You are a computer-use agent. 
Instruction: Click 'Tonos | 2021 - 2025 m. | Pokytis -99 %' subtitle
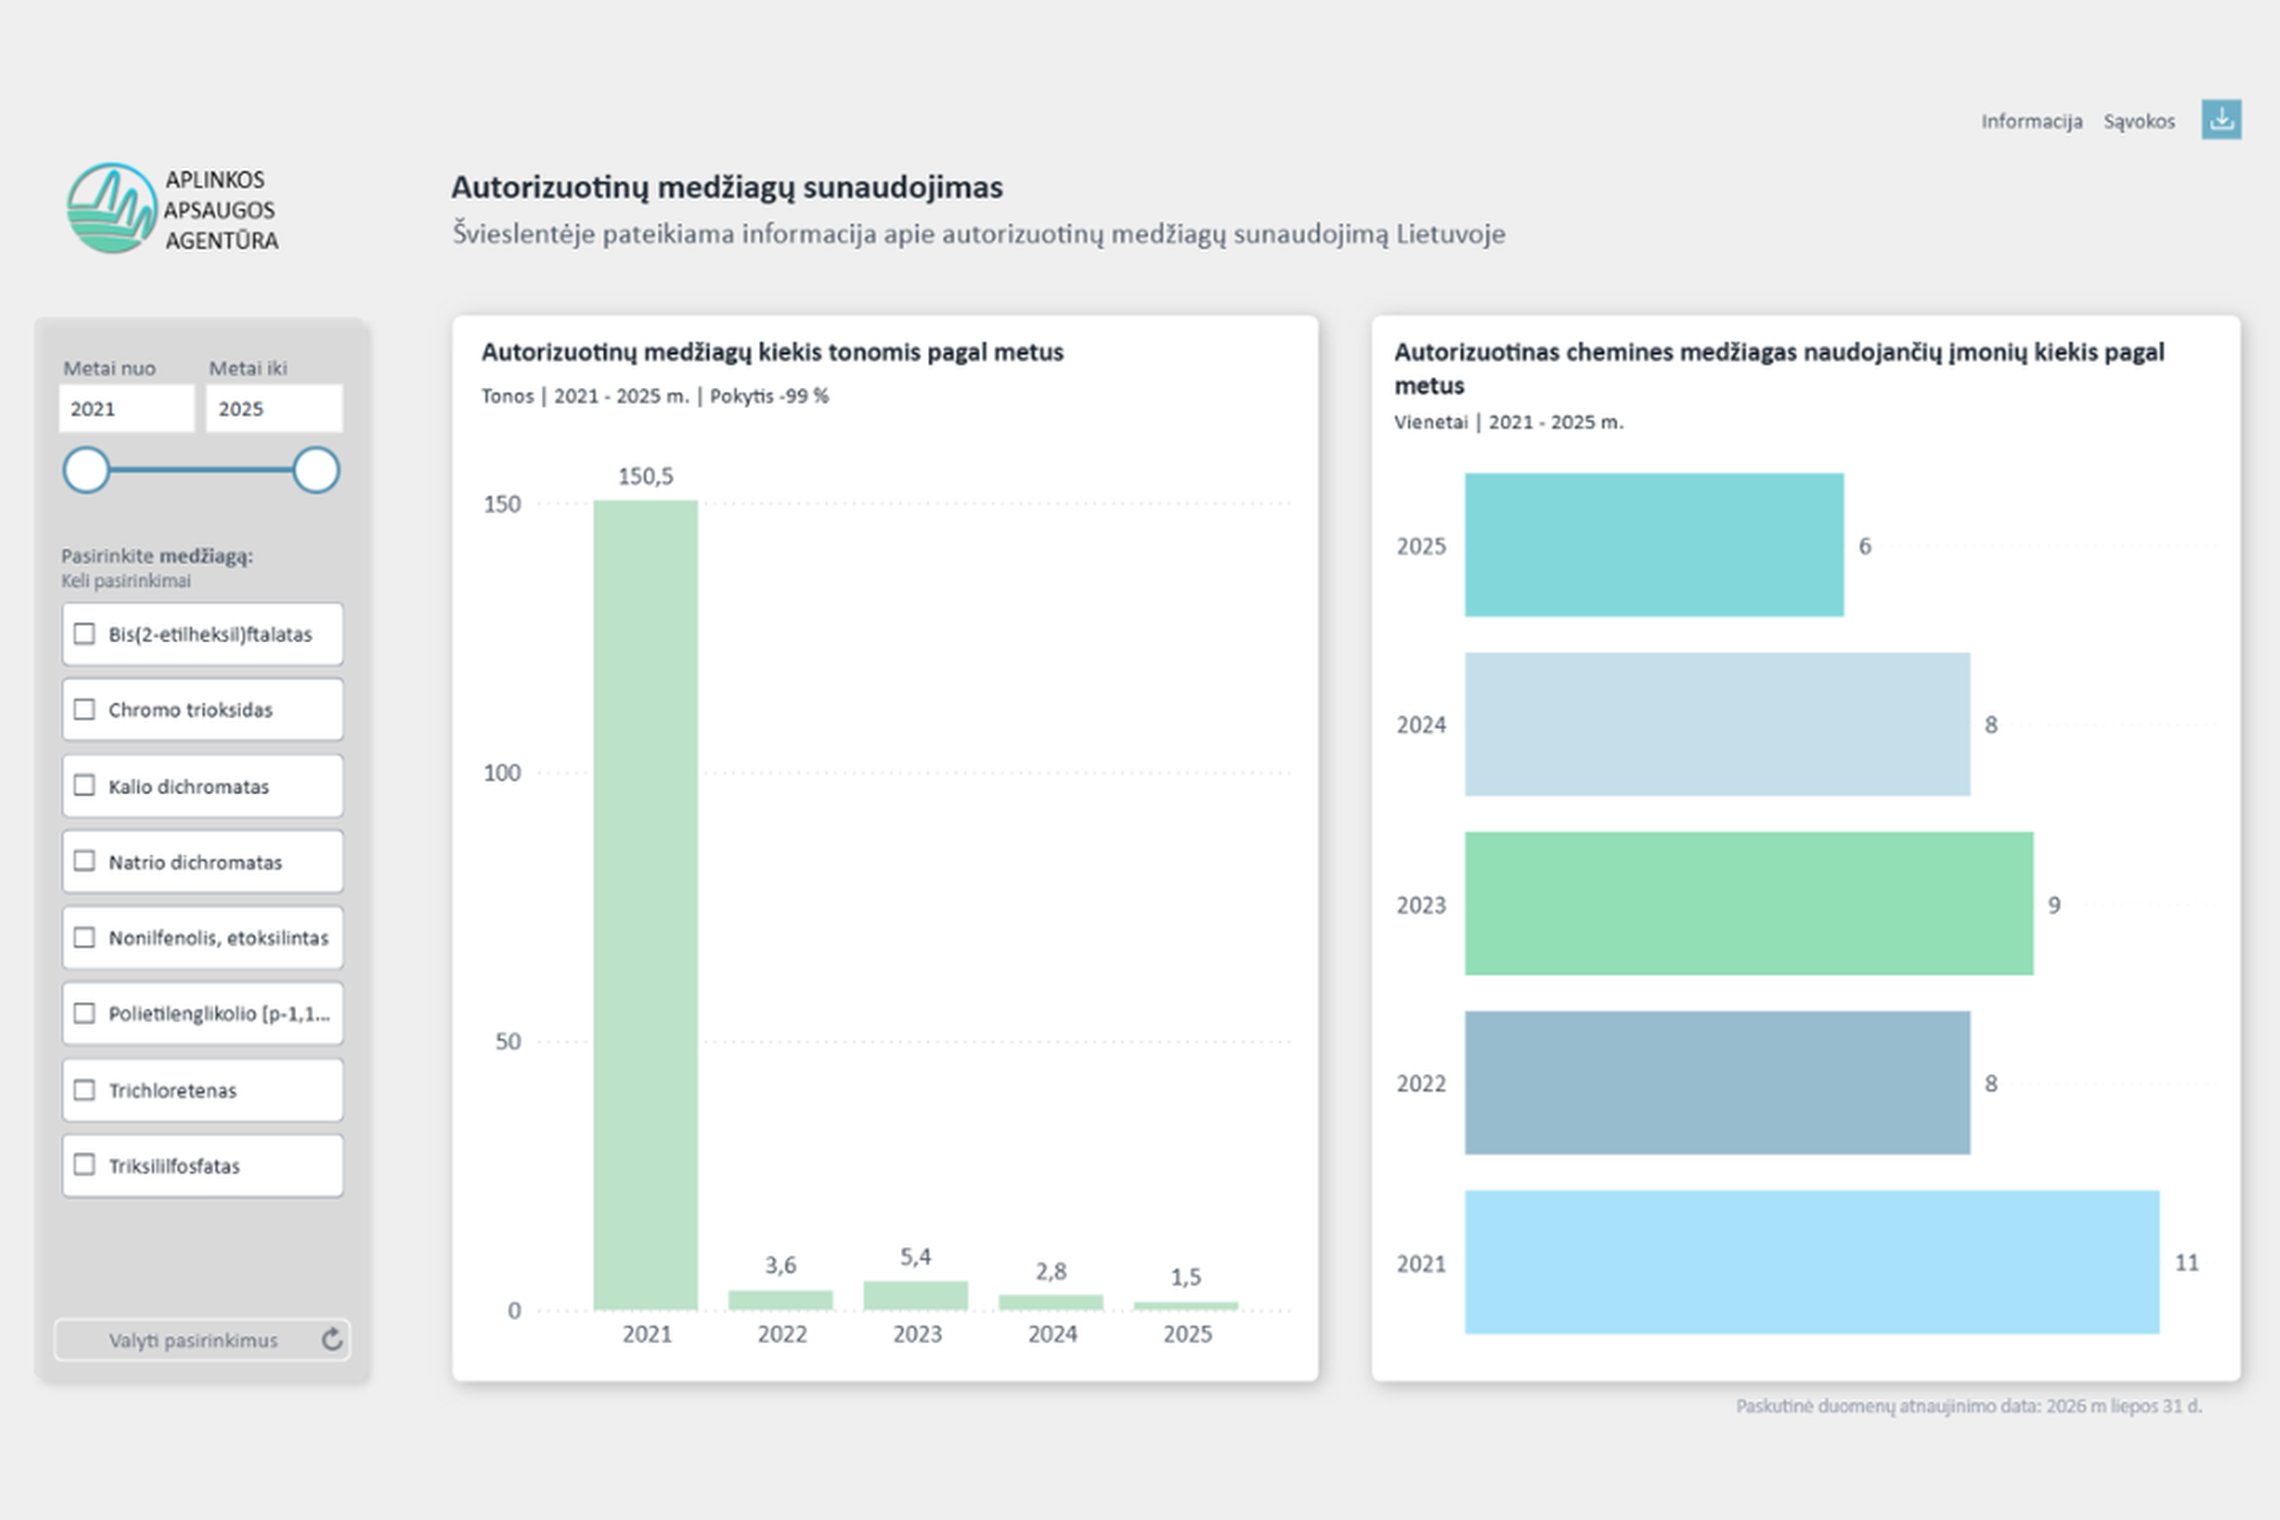655,396
